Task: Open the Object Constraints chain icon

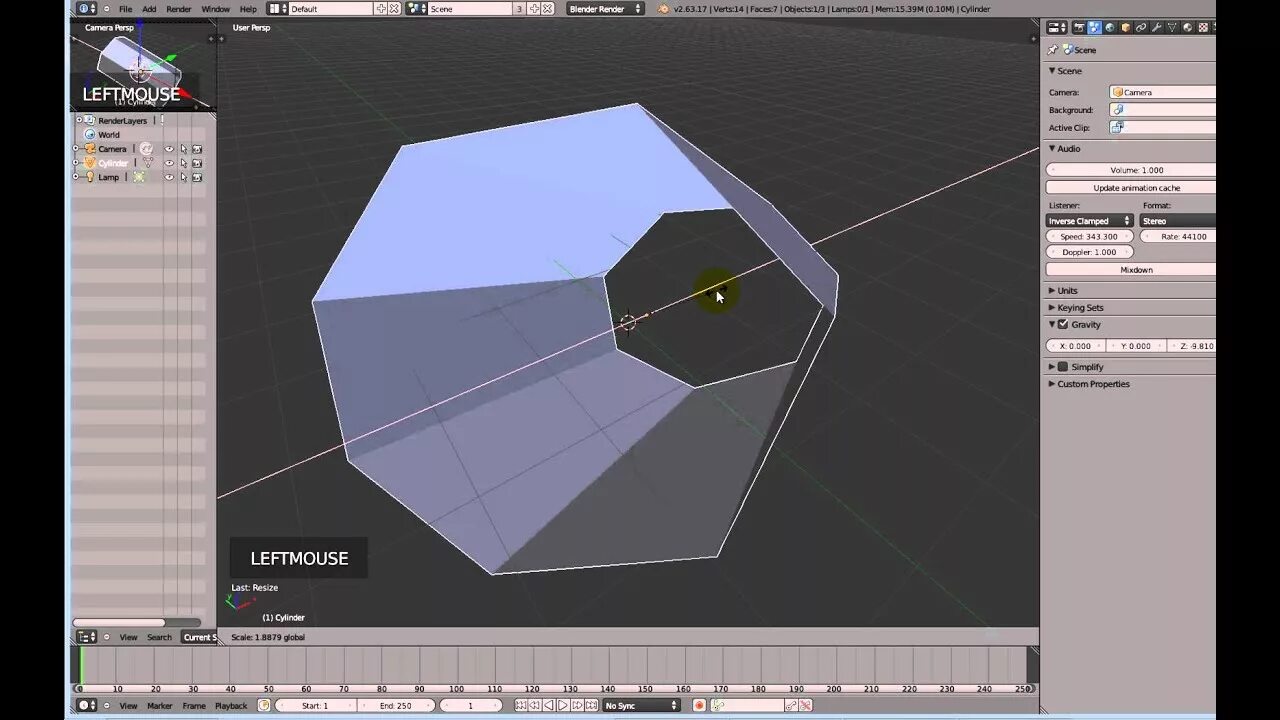Action: (x=1141, y=28)
